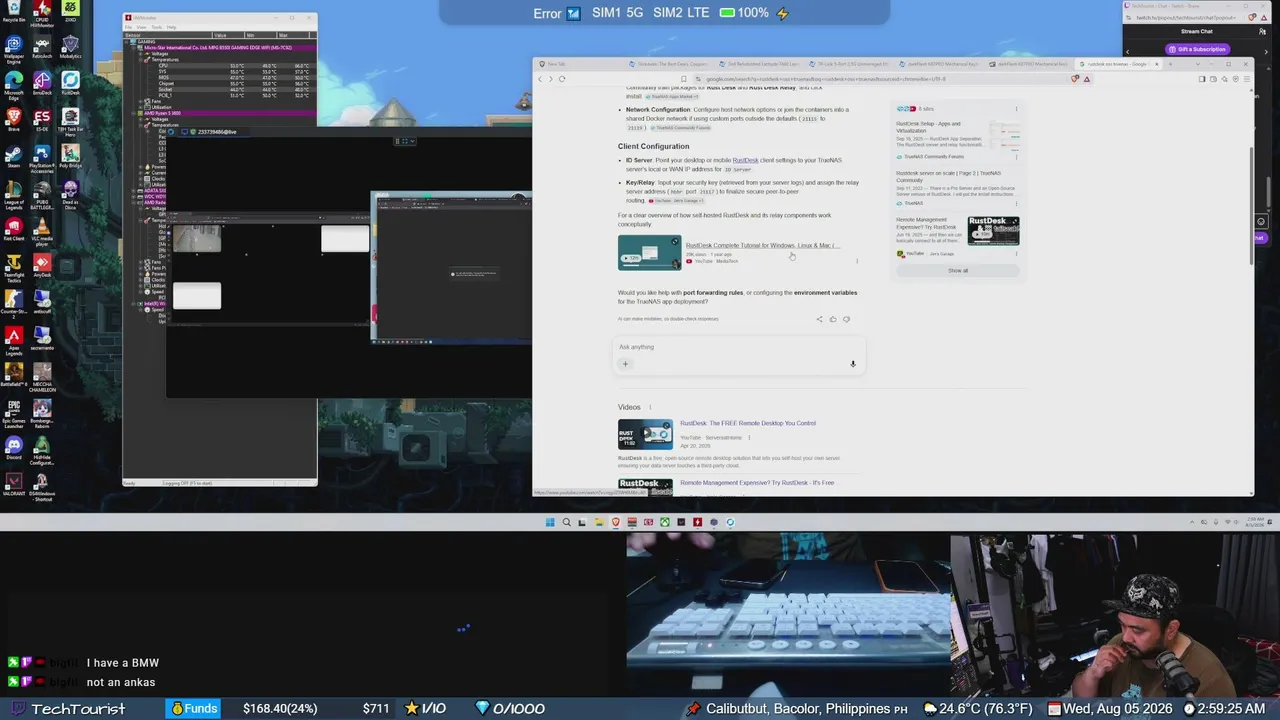Launch AnyDesk from the desktop

click(42, 267)
